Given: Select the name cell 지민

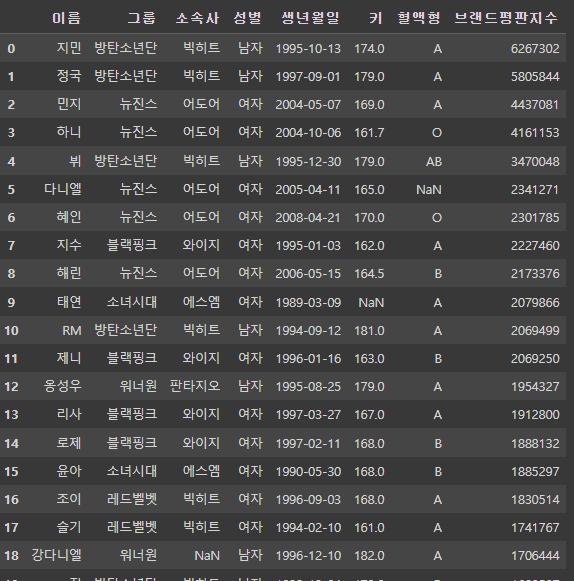Looking at the screenshot, I should click(69, 48).
